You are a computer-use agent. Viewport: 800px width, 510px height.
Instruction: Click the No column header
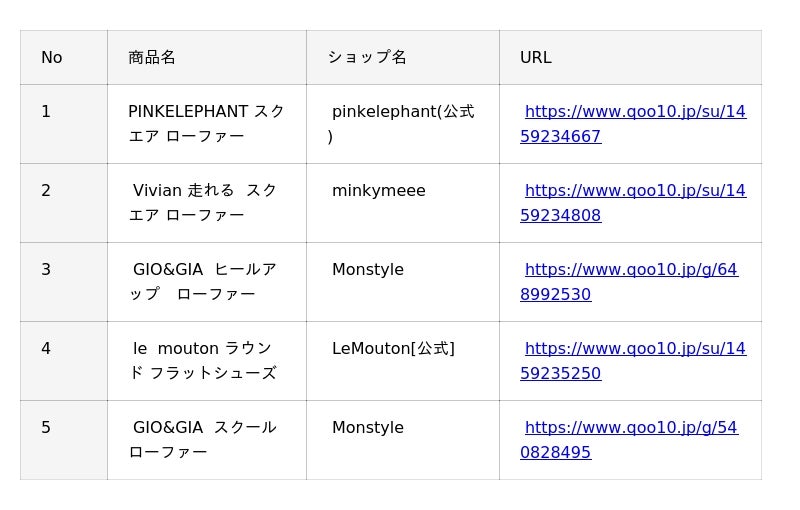pyautogui.click(x=52, y=58)
